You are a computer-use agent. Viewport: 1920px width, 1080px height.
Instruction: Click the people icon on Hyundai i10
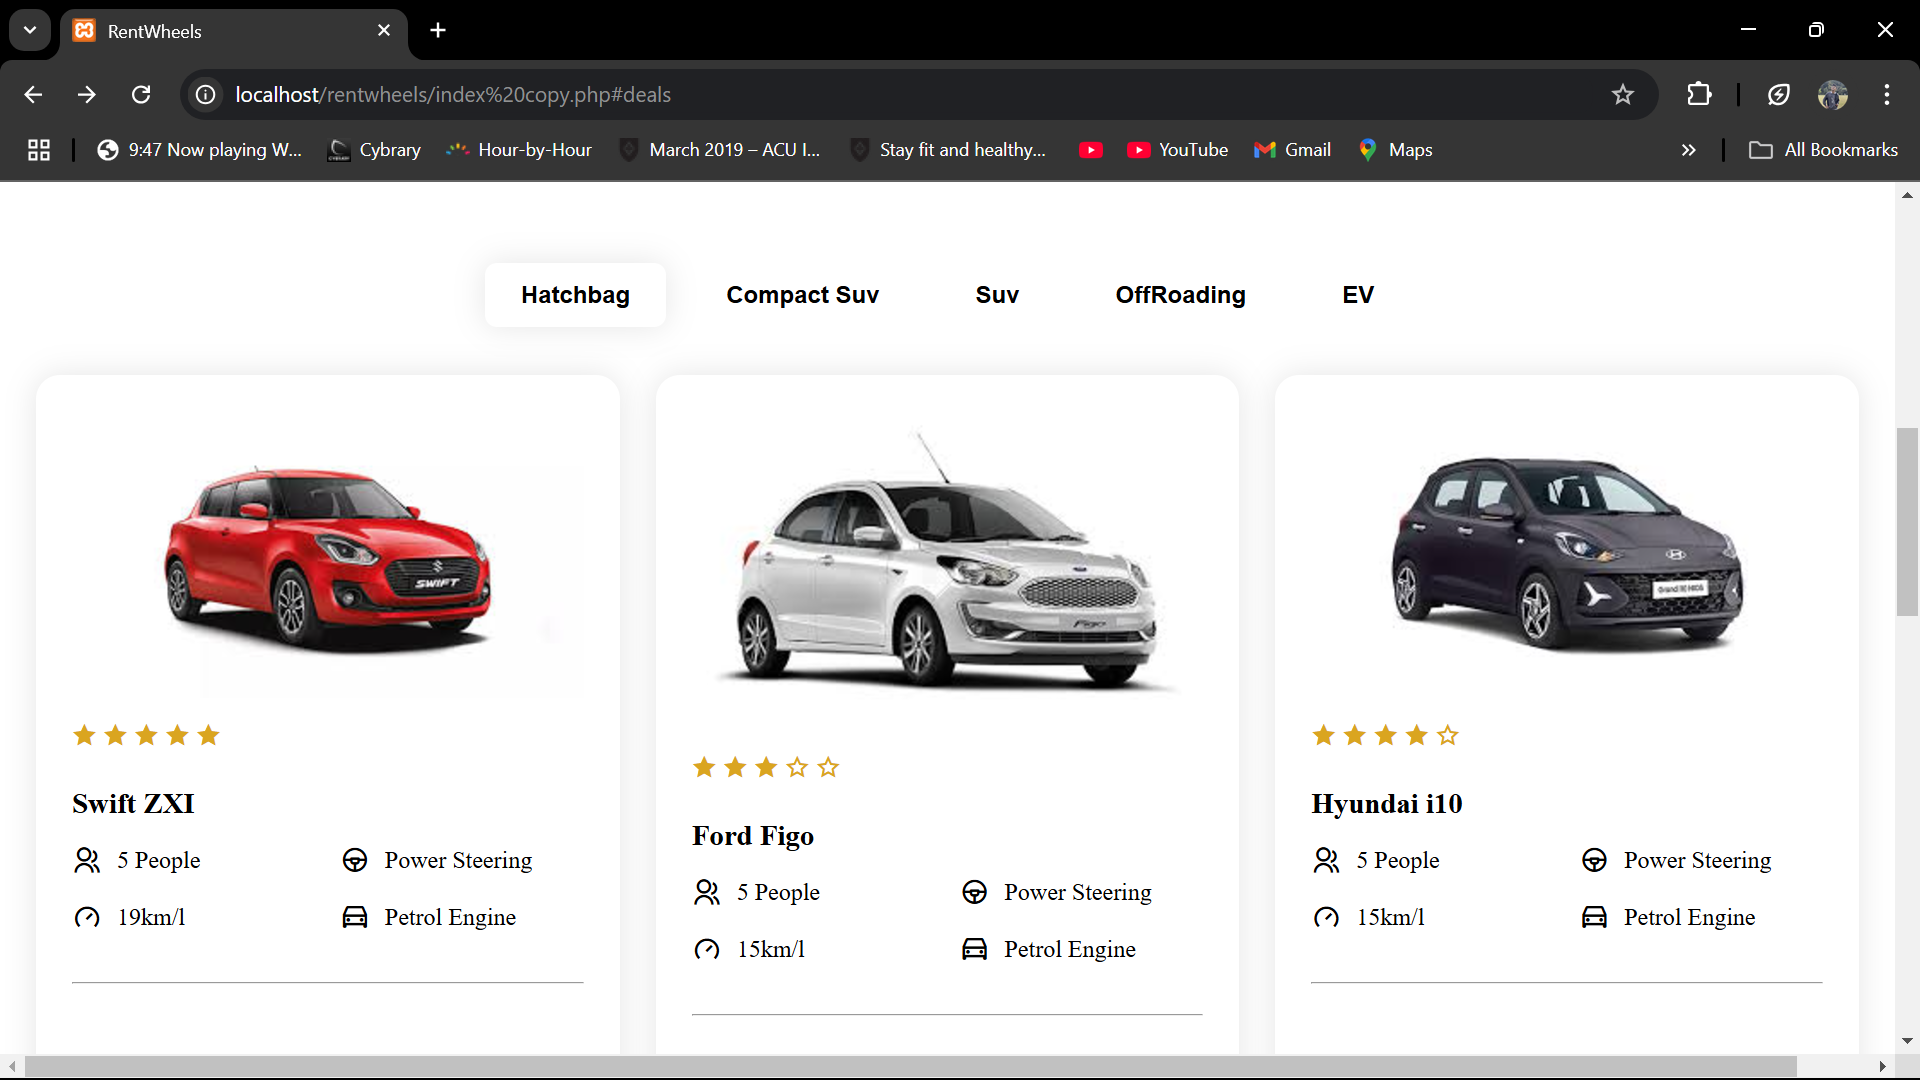[1327, 860]
